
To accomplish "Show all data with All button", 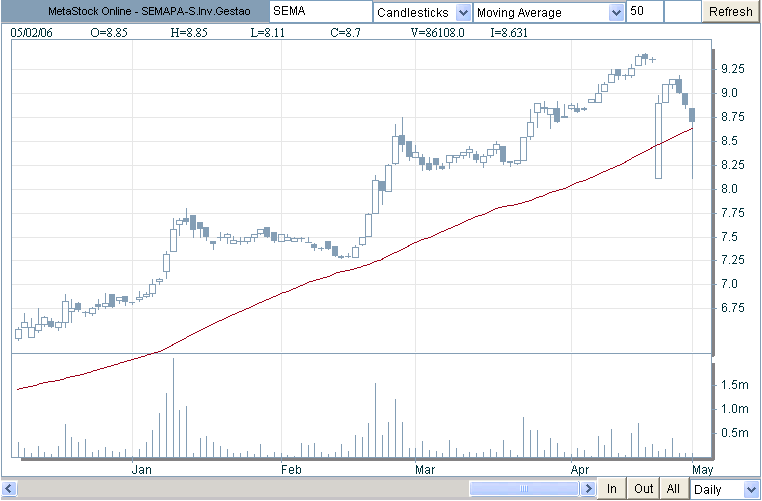I will click(x=673, y=488).
